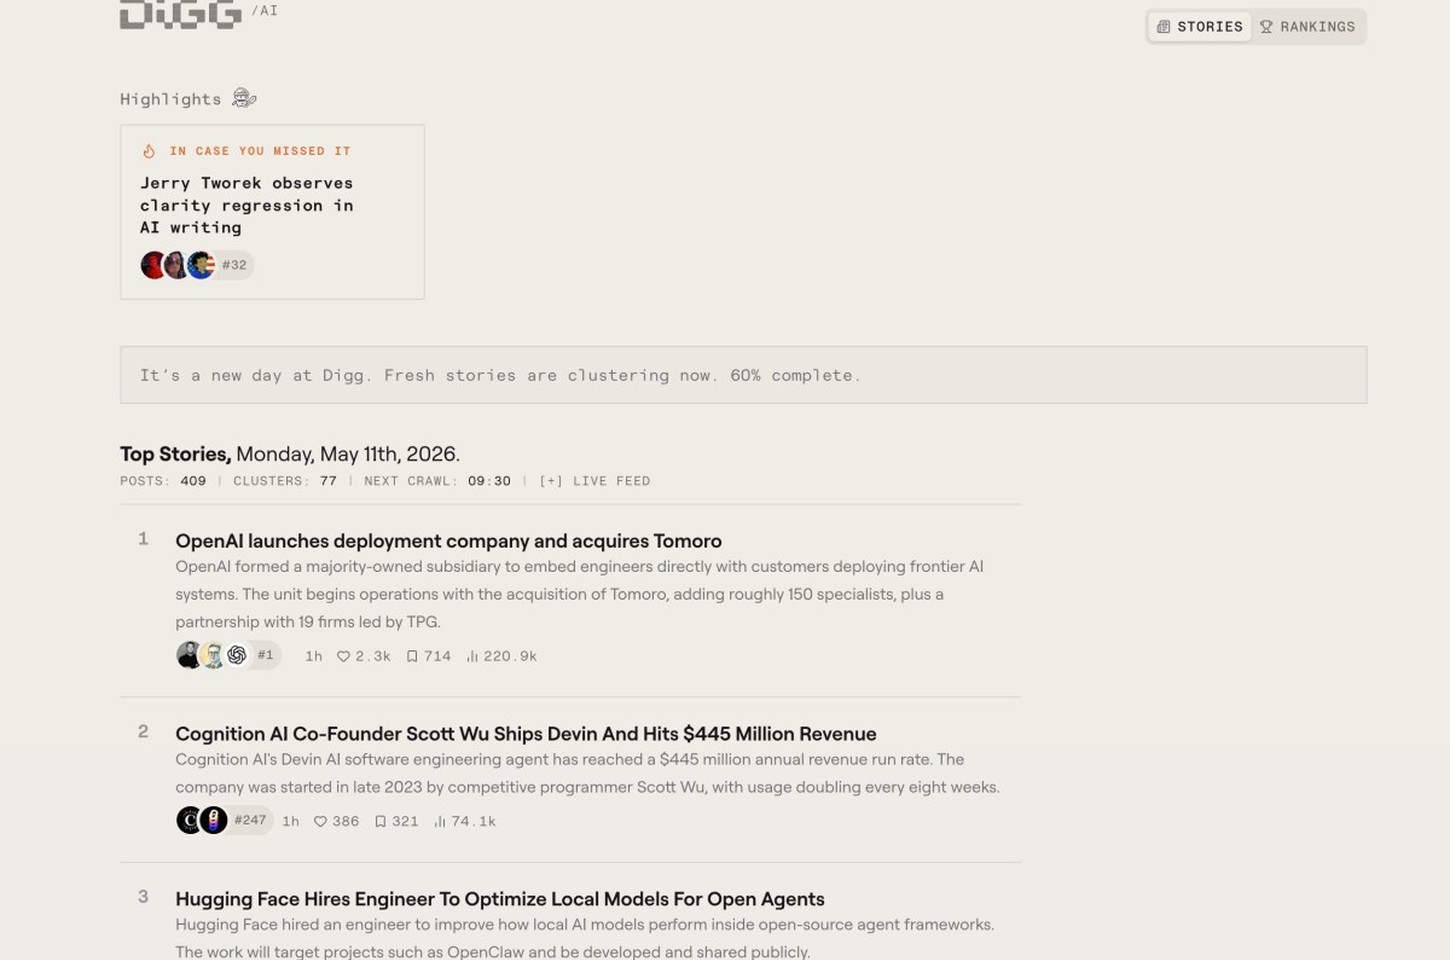This screenshot has height=960, width=1450.
Task: Click the avatar group on the Jerry Tworek card
Action: tap(178, 265)
